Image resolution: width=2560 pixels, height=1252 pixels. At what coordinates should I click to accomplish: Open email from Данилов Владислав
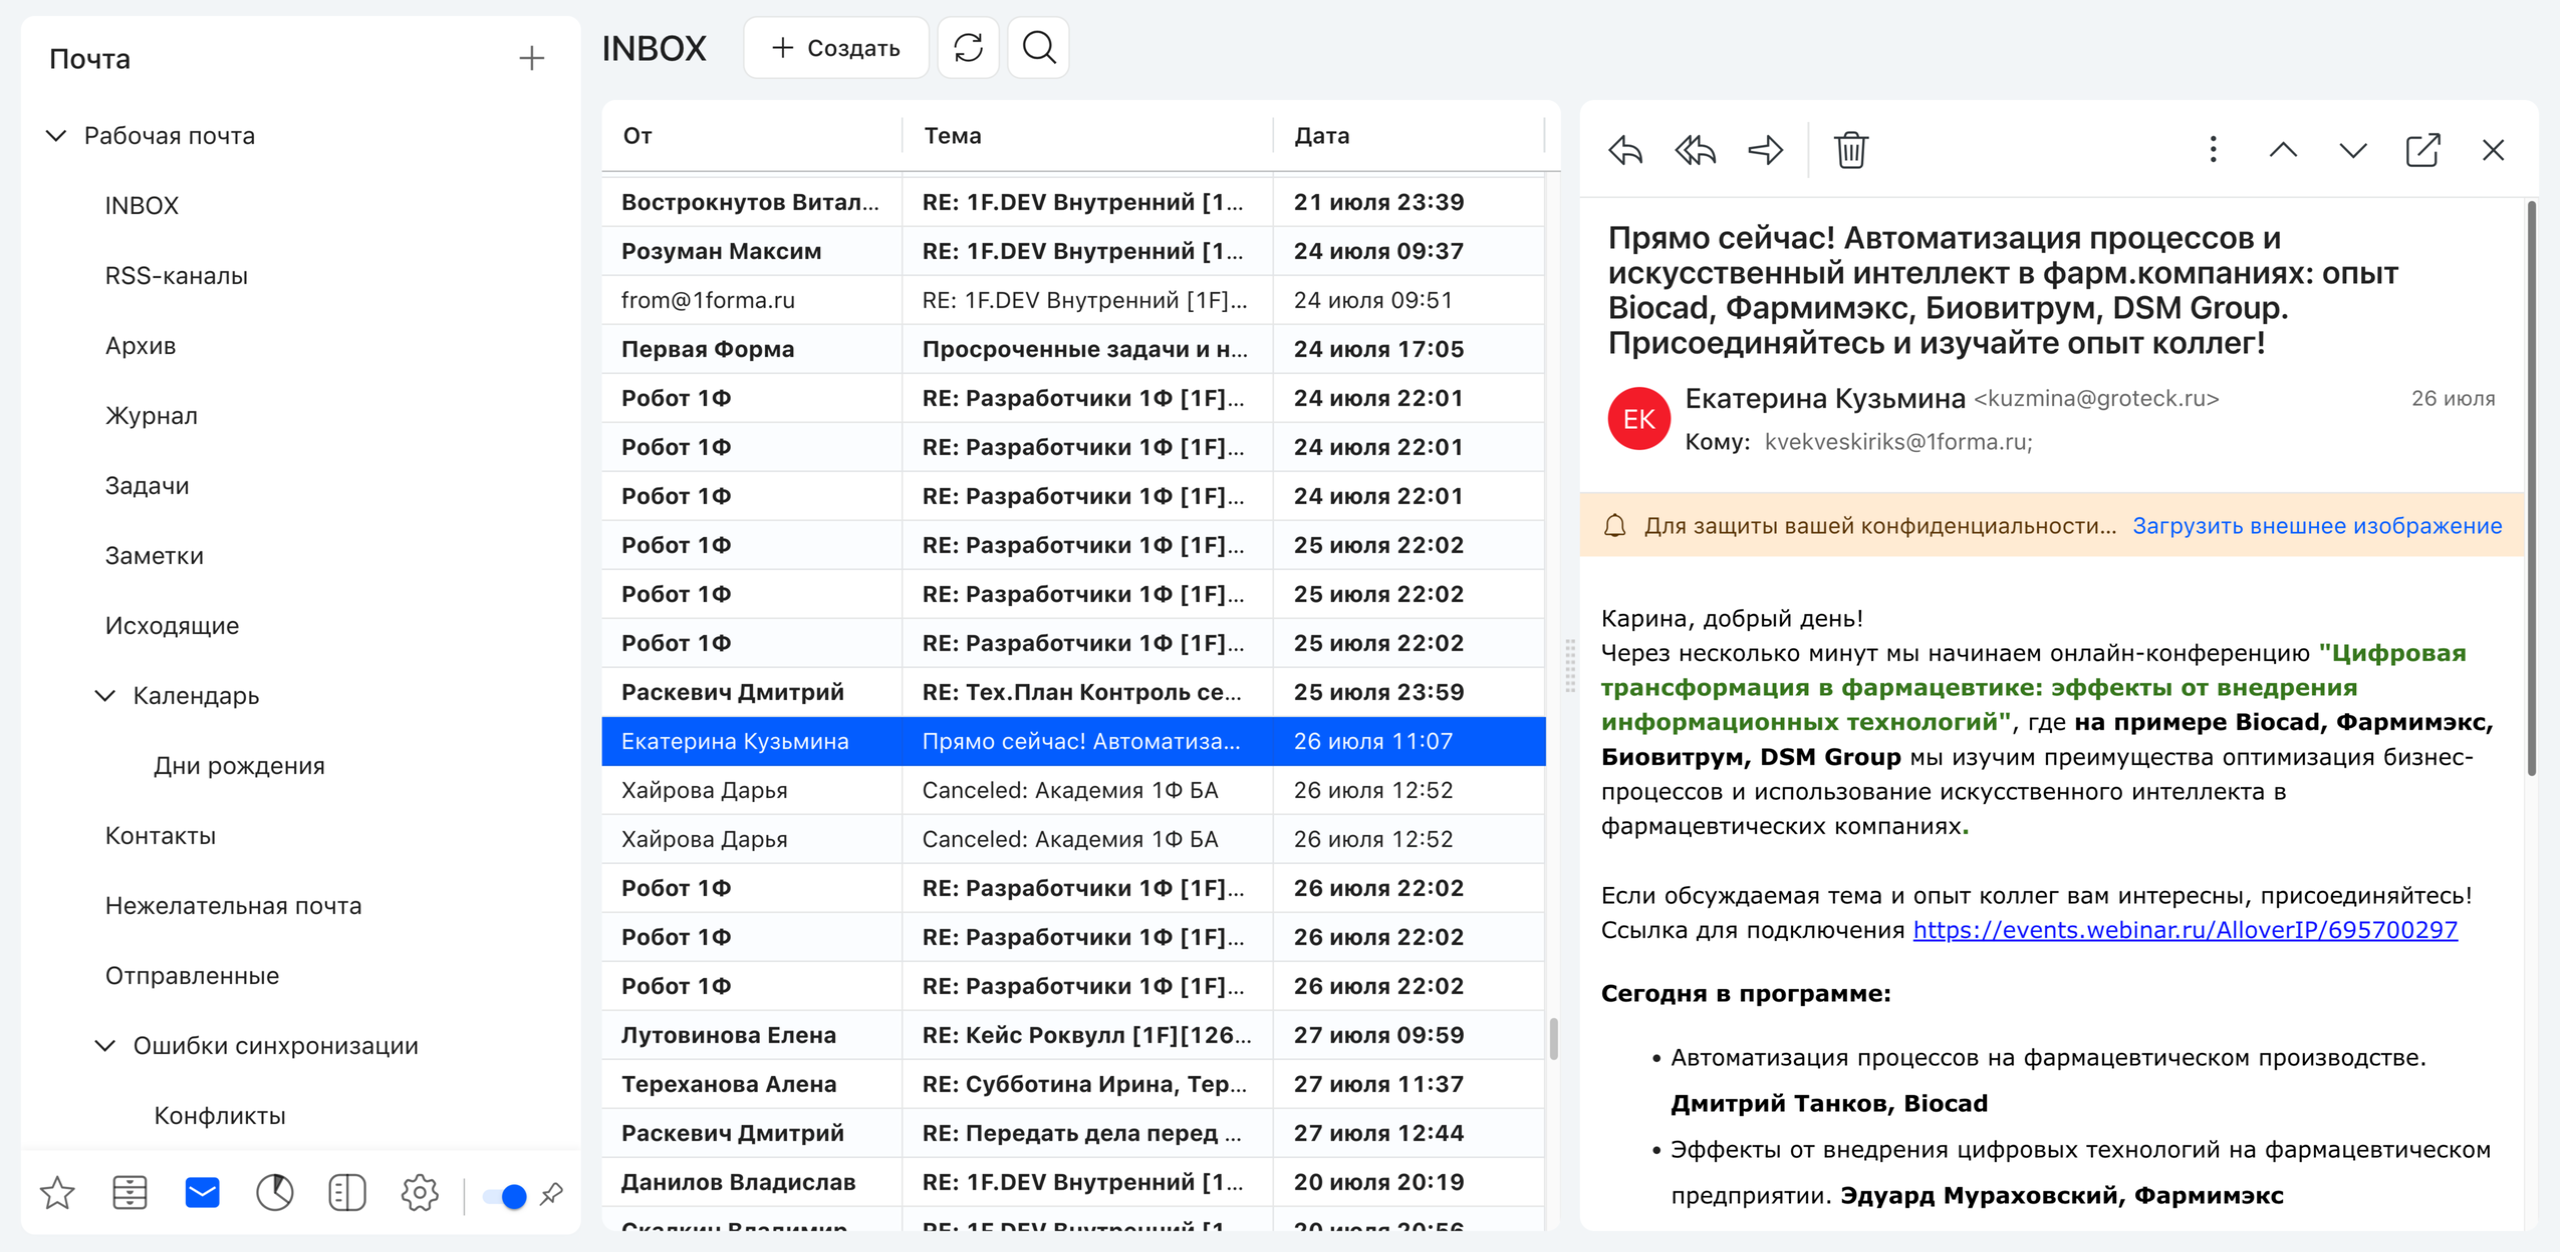(1073, 1182)
